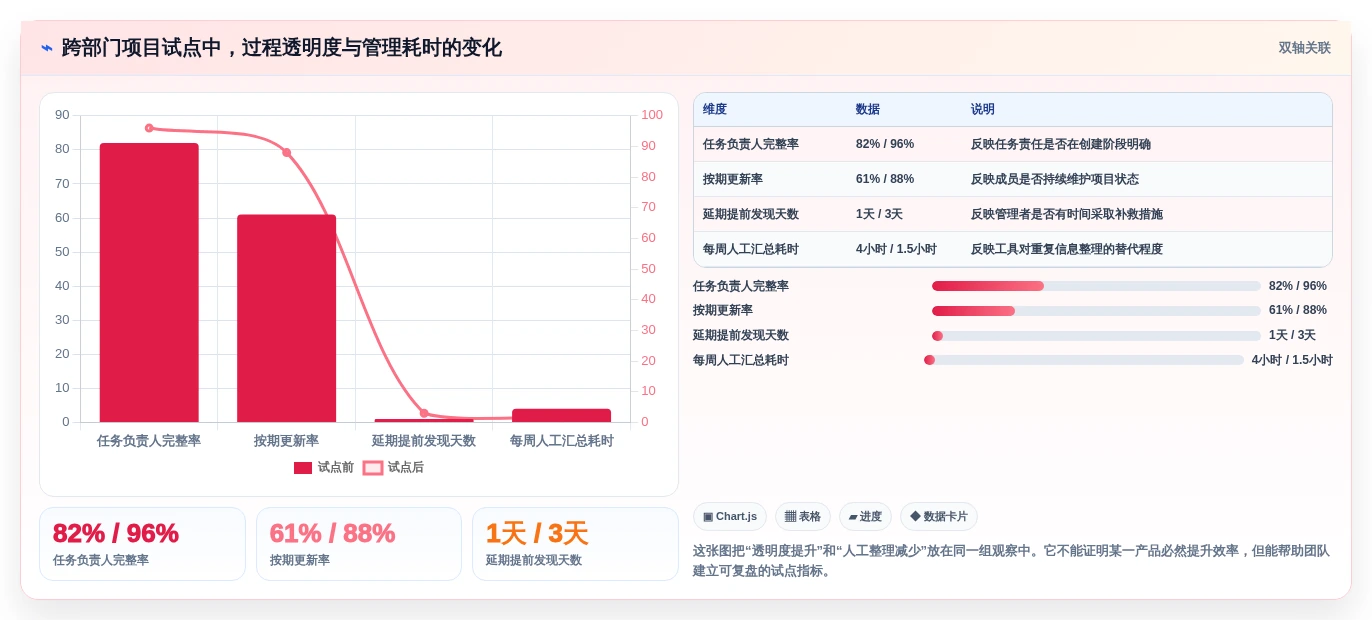Screen dimensions: 1372x620
Task: Click table cell 82% / 96%
Action: [885, 144]
